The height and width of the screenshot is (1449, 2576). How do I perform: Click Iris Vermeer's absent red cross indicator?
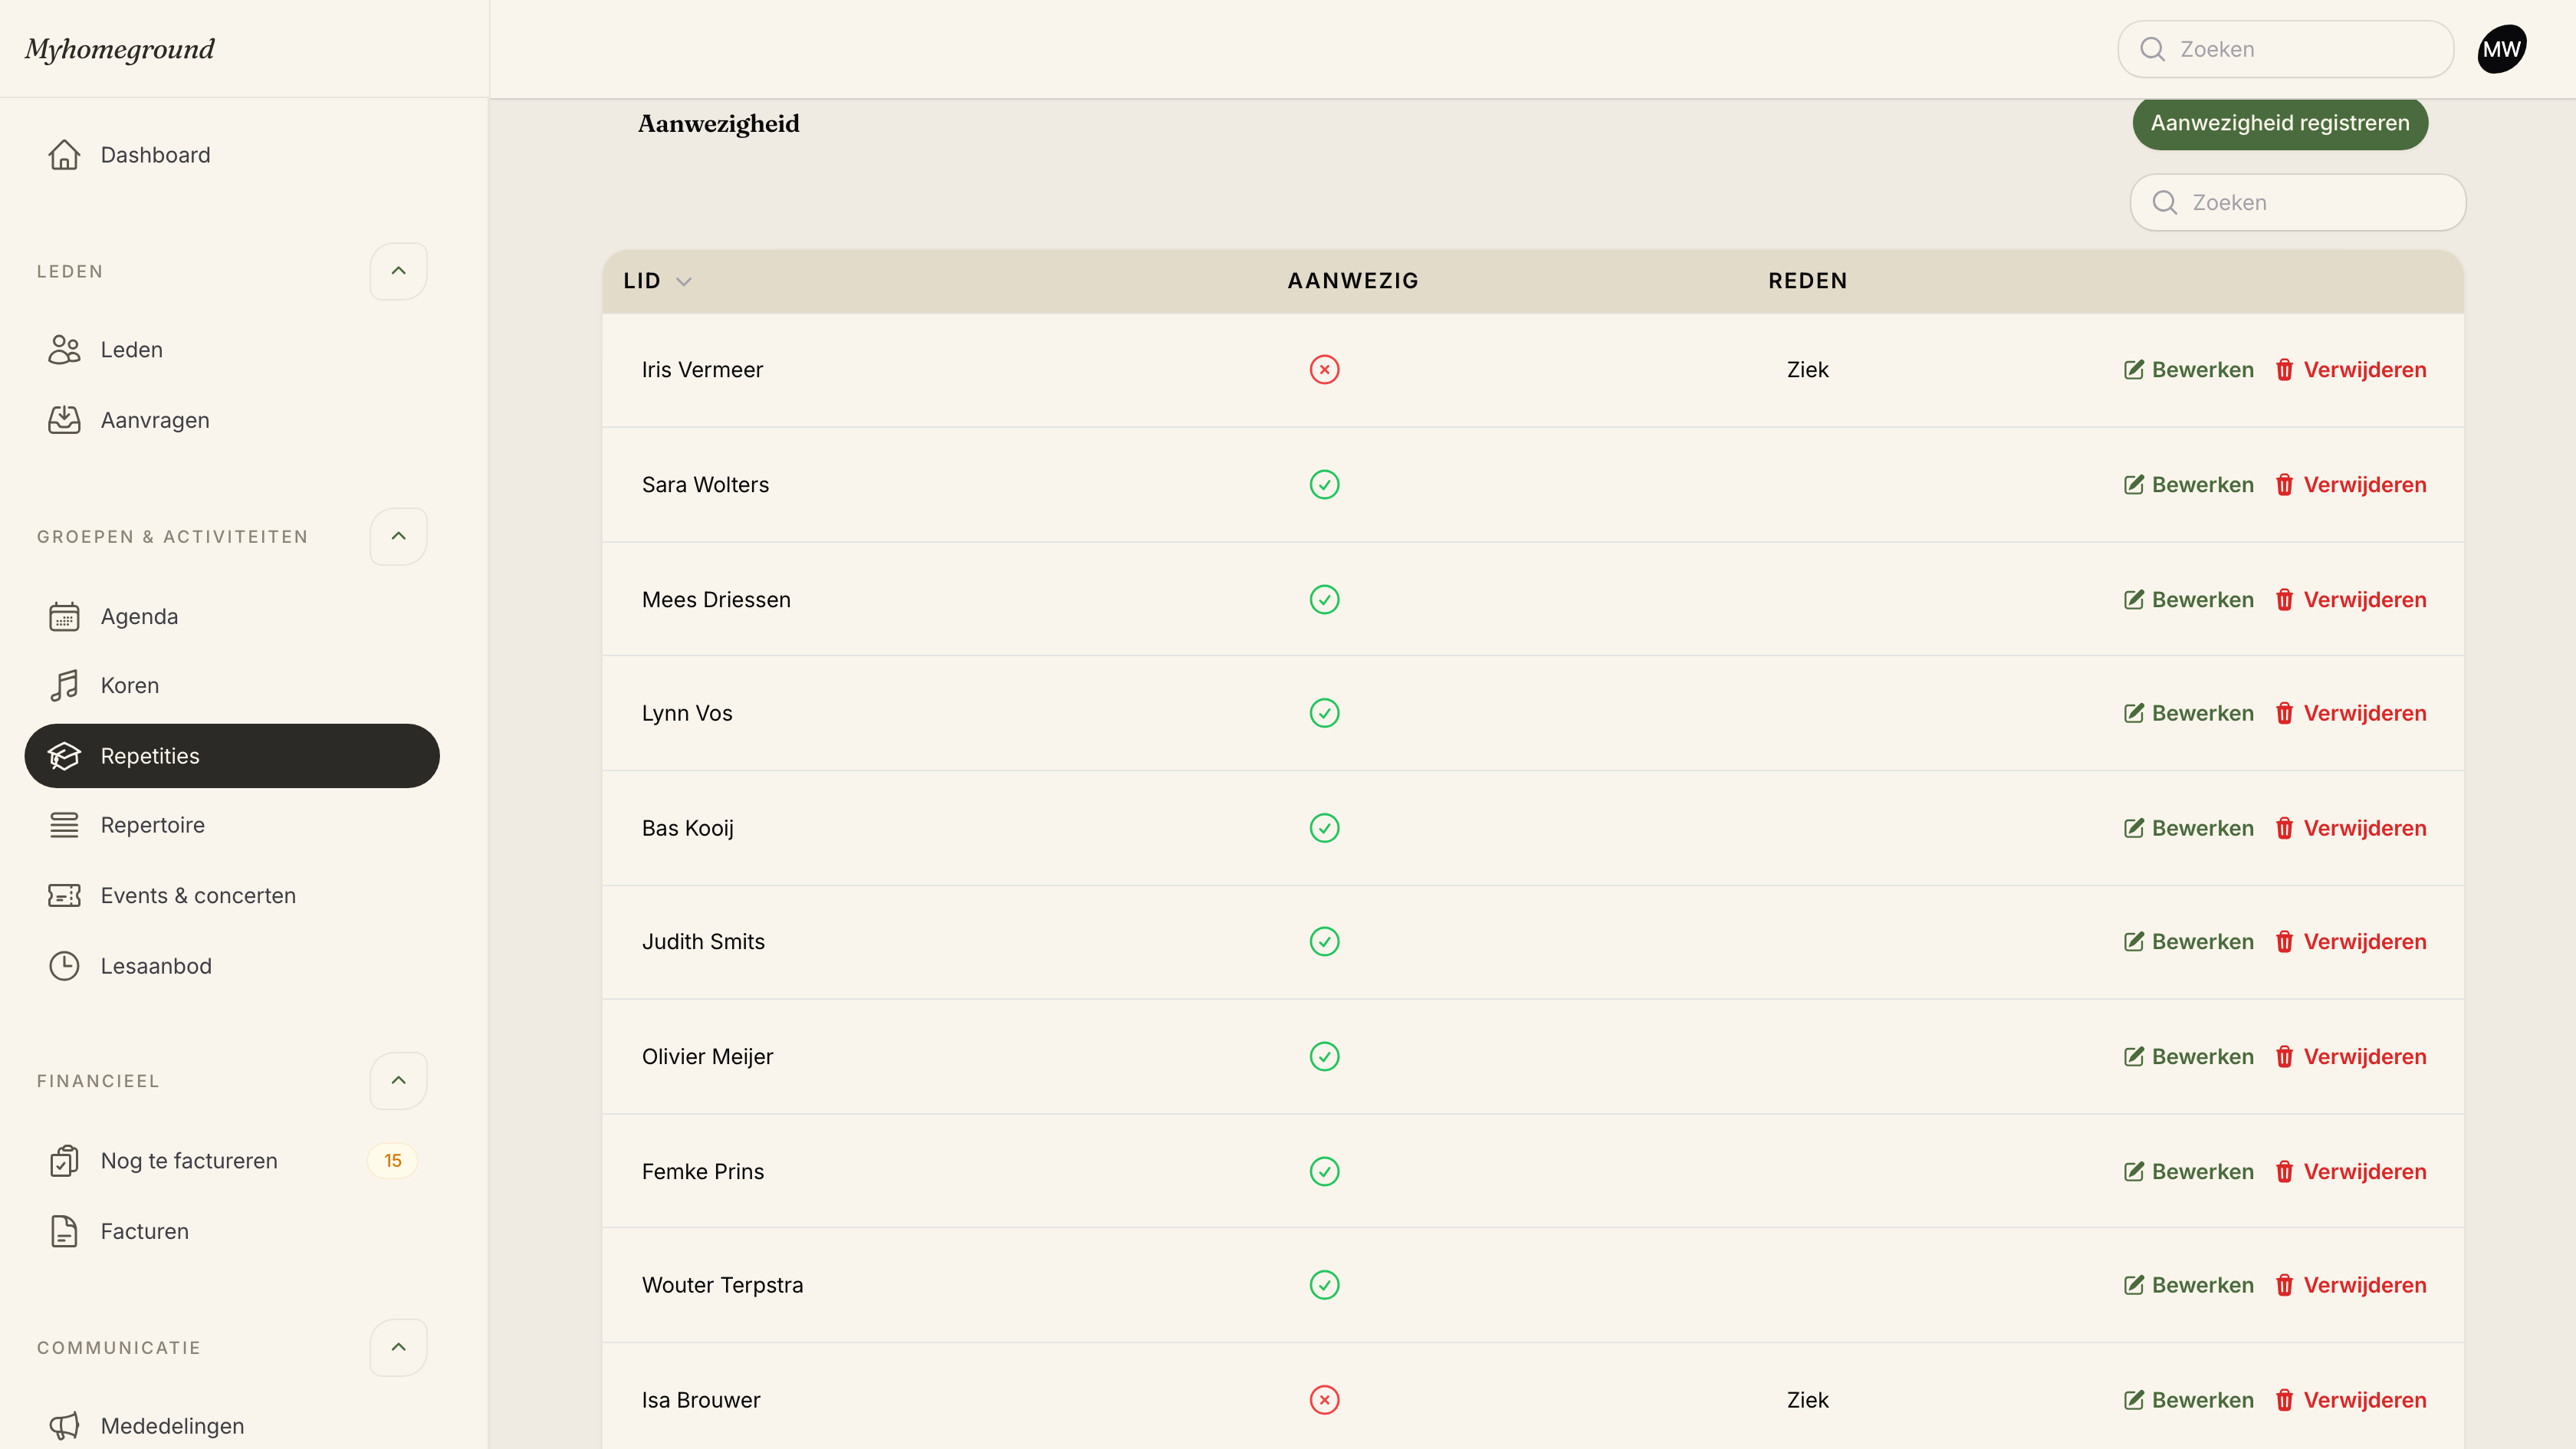(x=1324, y=370)
